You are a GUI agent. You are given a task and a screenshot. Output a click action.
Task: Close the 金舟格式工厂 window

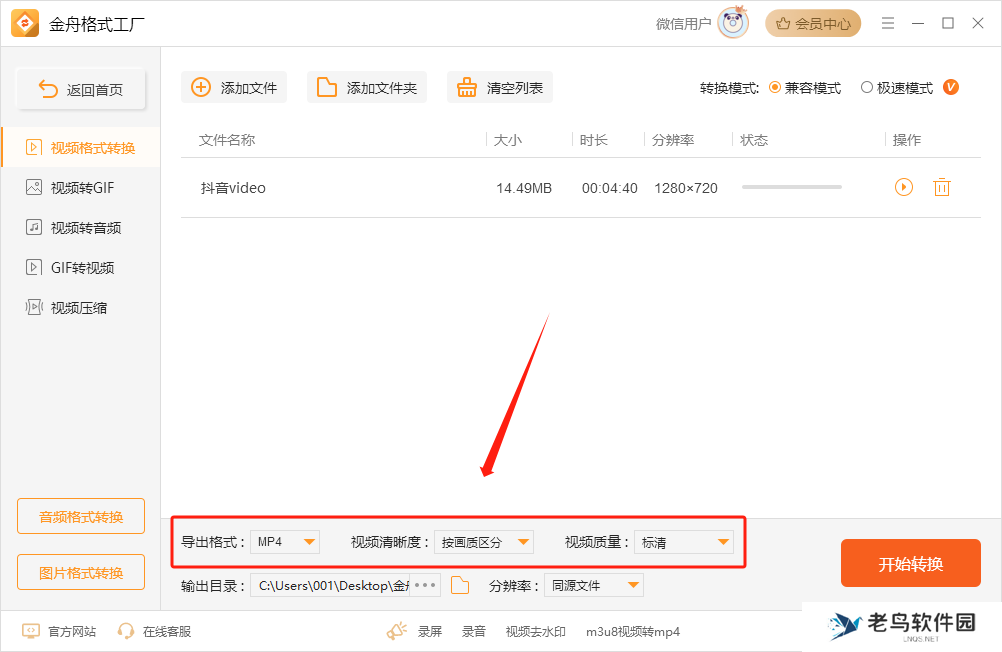click(978, 24)
